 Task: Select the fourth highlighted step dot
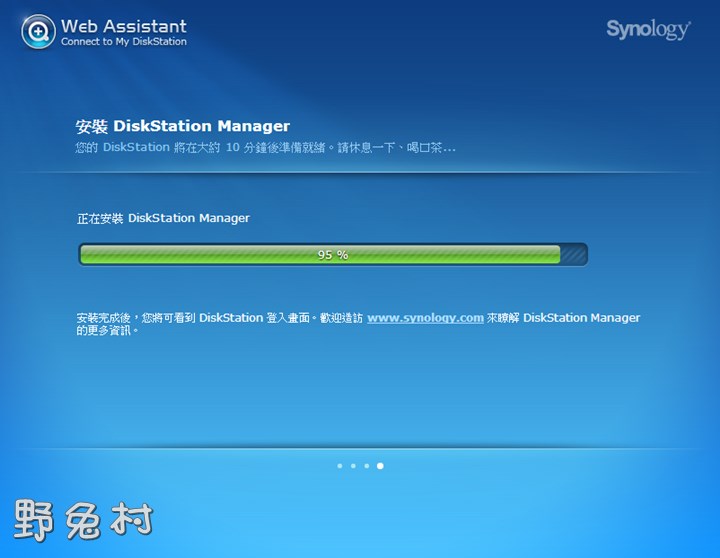click(380, 466)
